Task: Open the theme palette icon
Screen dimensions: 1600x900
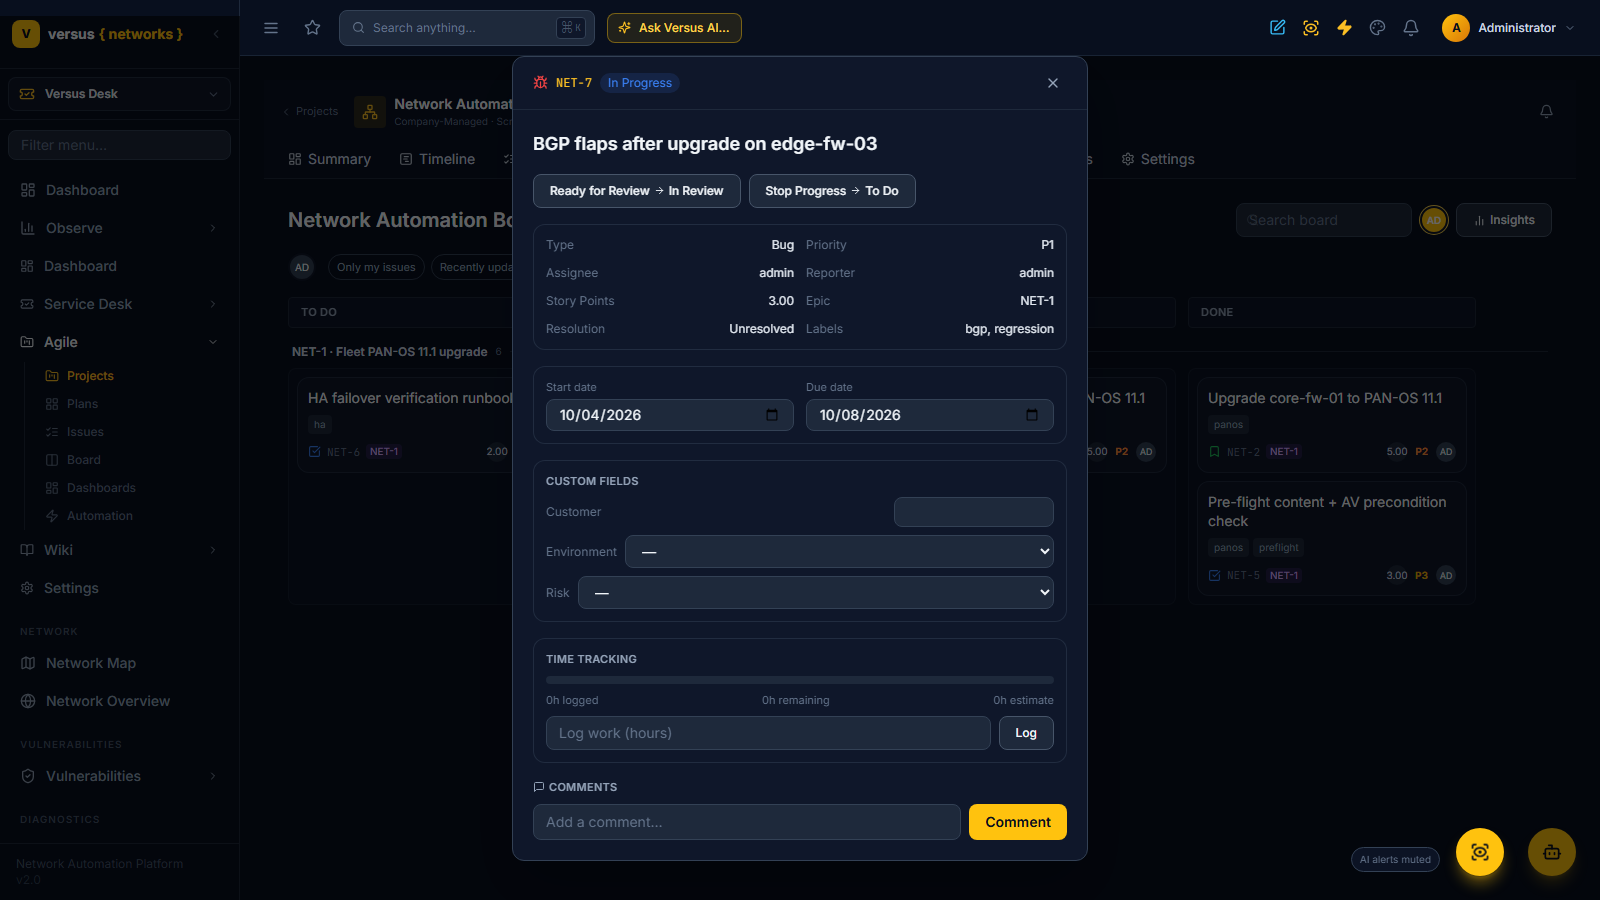Action: [x=1378, y=28]
